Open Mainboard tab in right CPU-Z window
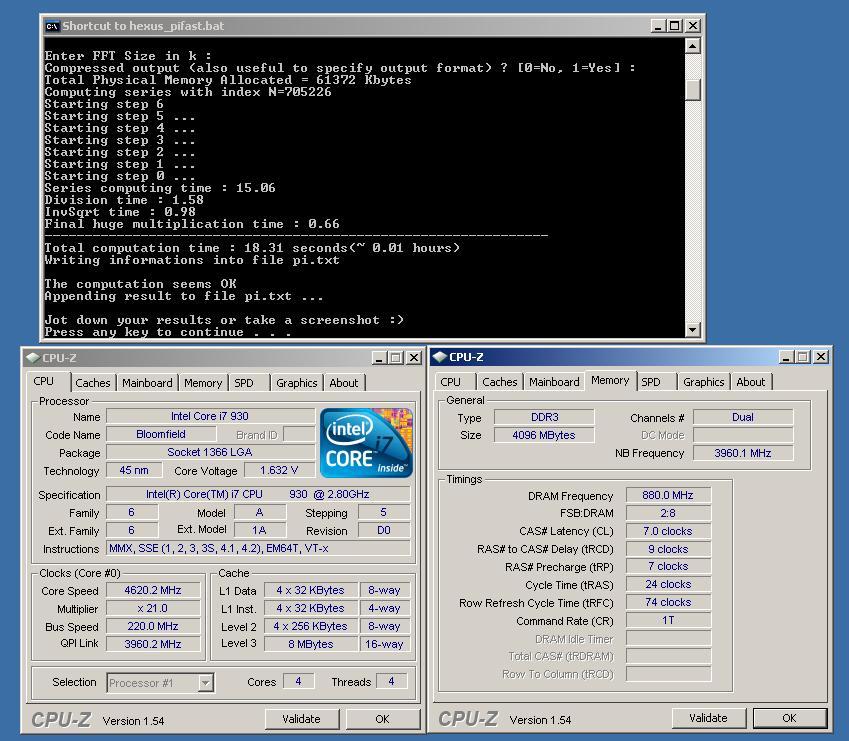849x741 pixels. pos(554,382)
